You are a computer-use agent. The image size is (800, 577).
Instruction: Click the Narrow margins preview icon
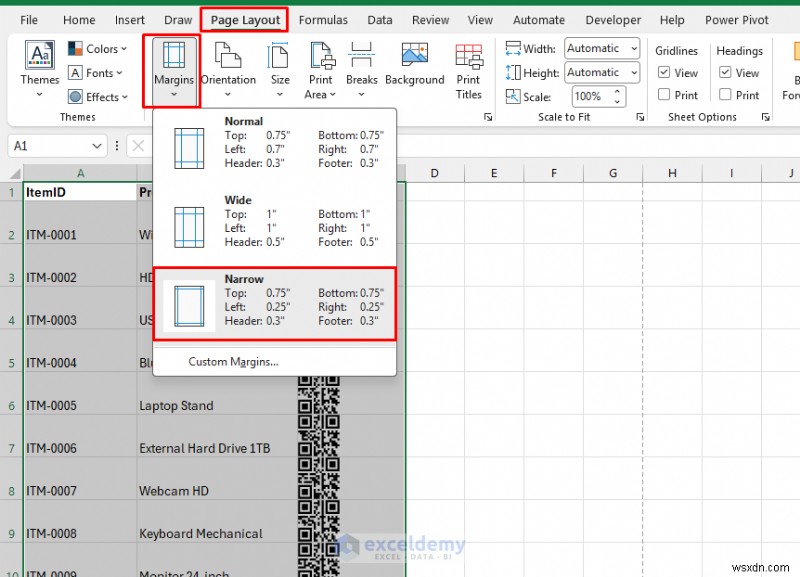[x=189, y=306]
